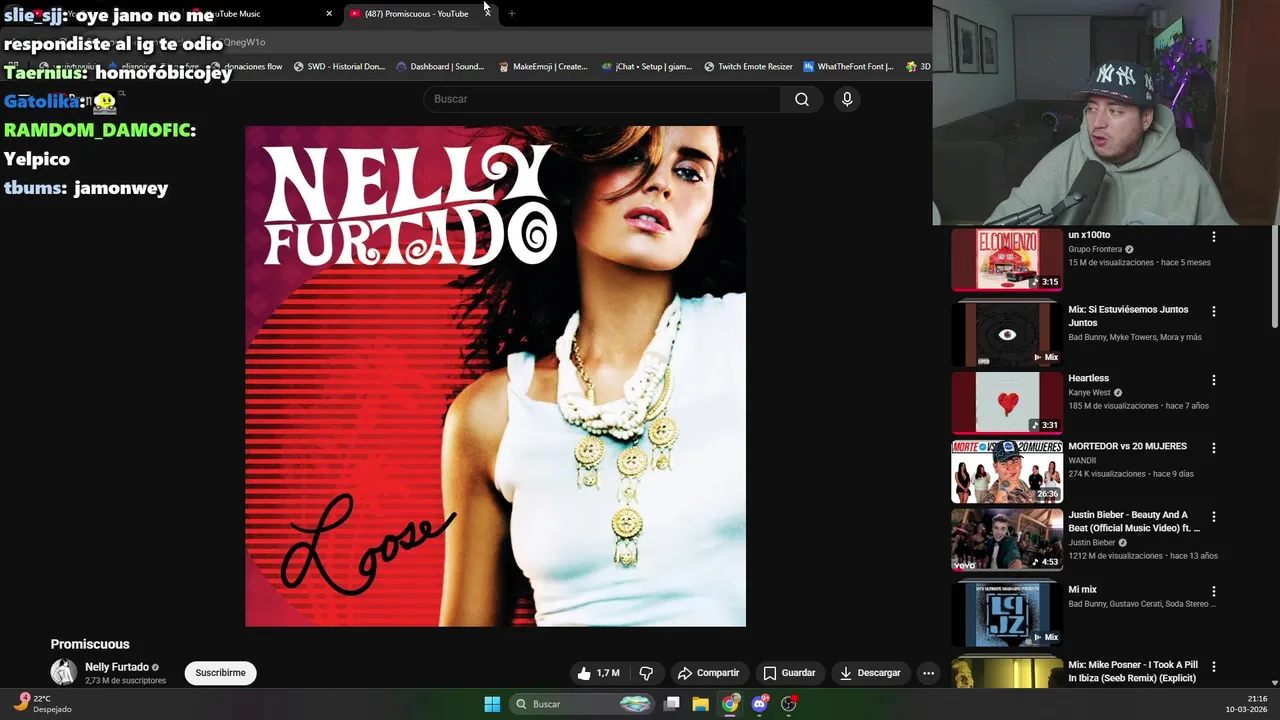Screen dimensions: 1280x720
Task: Click the page vertical scrollbar
Action: (x=1274, y=277)
